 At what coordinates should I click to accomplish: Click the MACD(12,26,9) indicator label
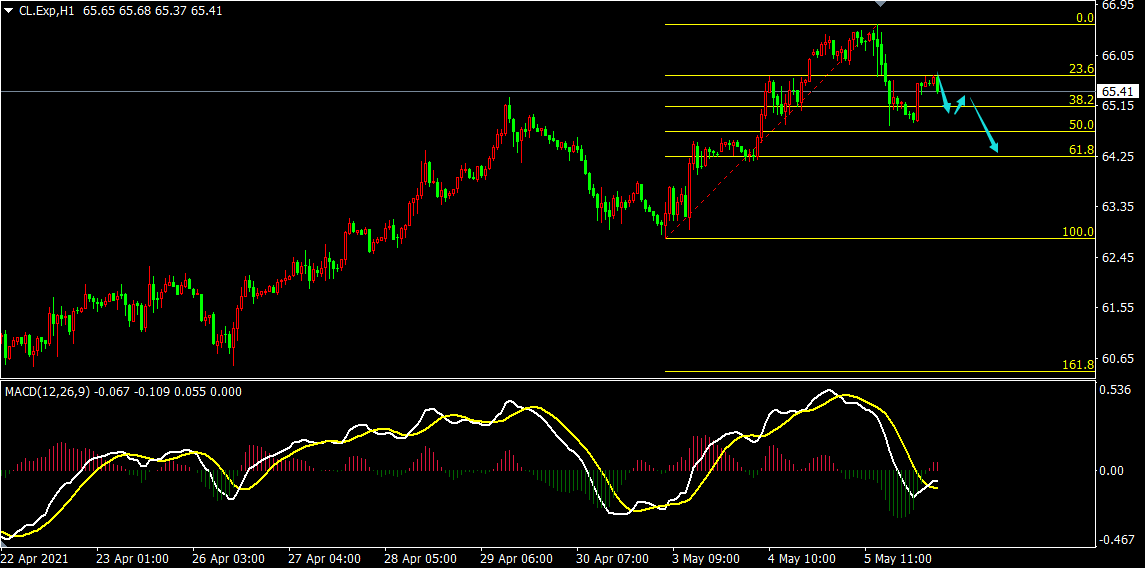[47, 392]
